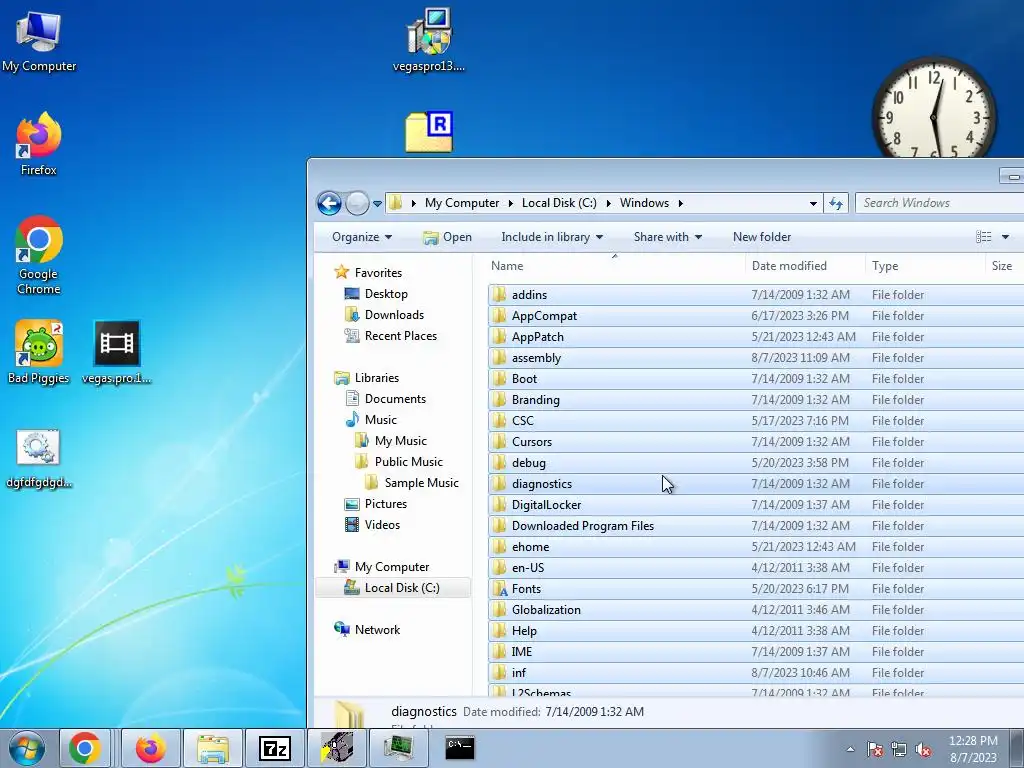Open the recent pages dropdown arrow
1024x768 pixels.
[x=377, y=204]
